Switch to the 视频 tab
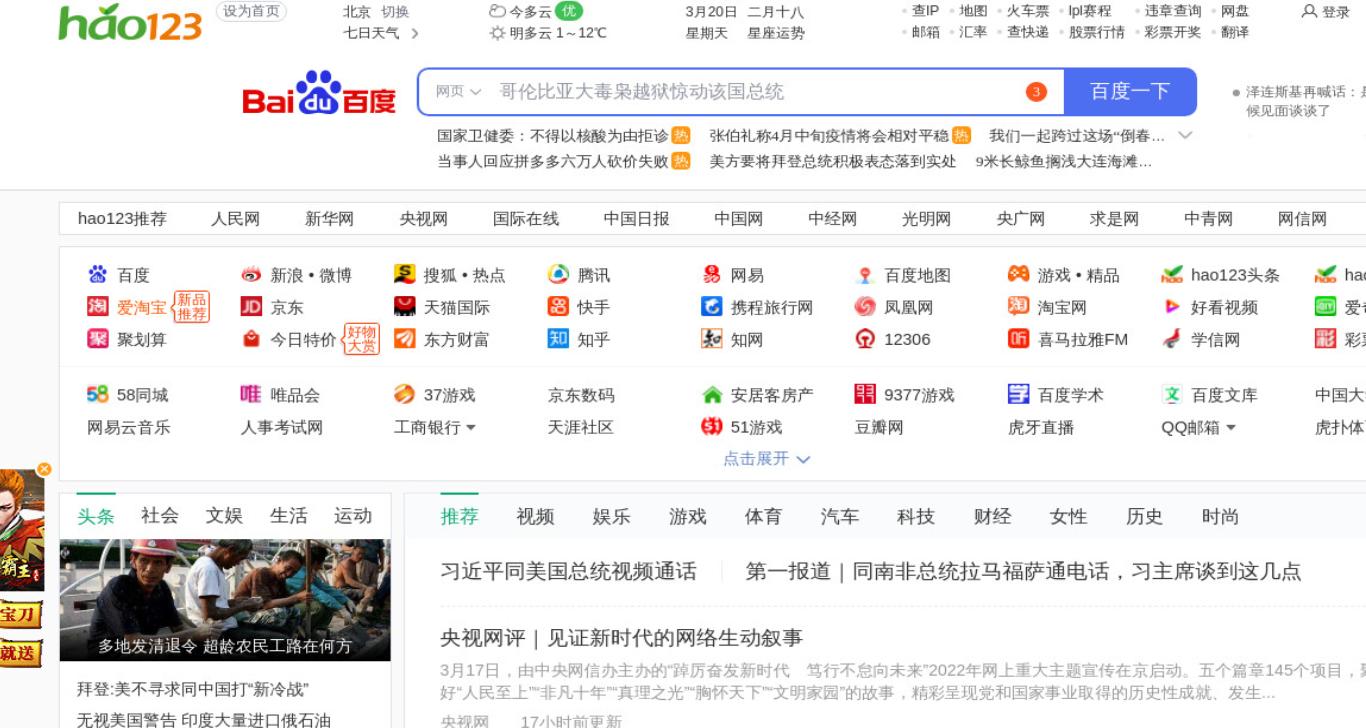 (535, 516)
